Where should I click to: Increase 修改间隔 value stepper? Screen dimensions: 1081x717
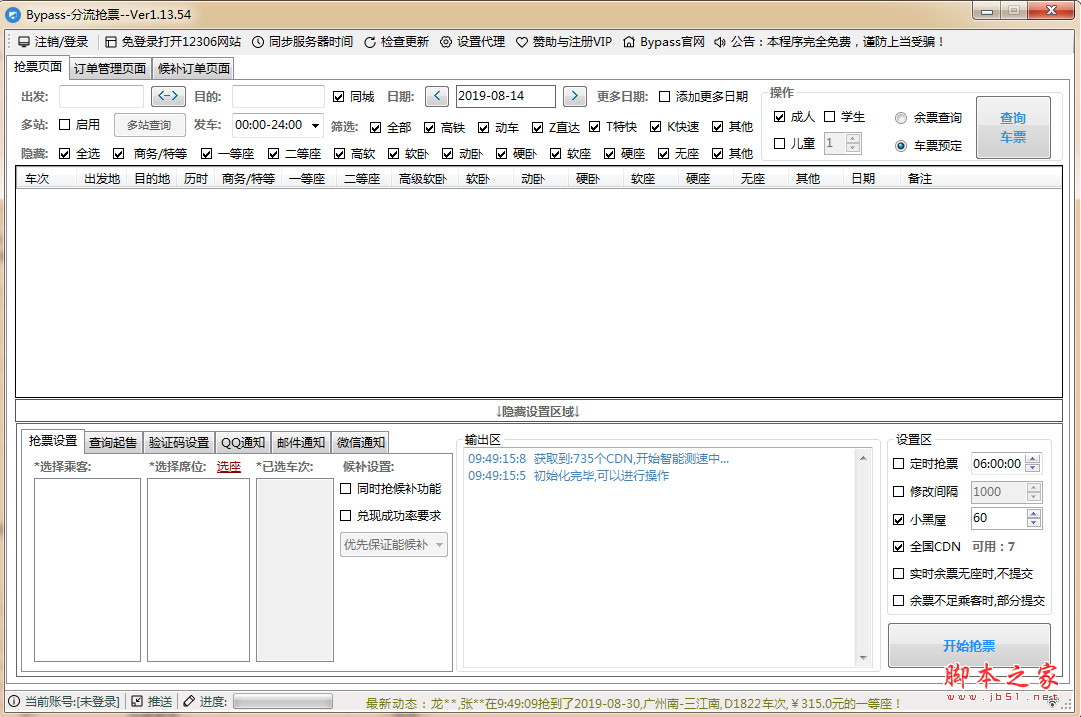pyautogui.click(x=1033, y=487)
